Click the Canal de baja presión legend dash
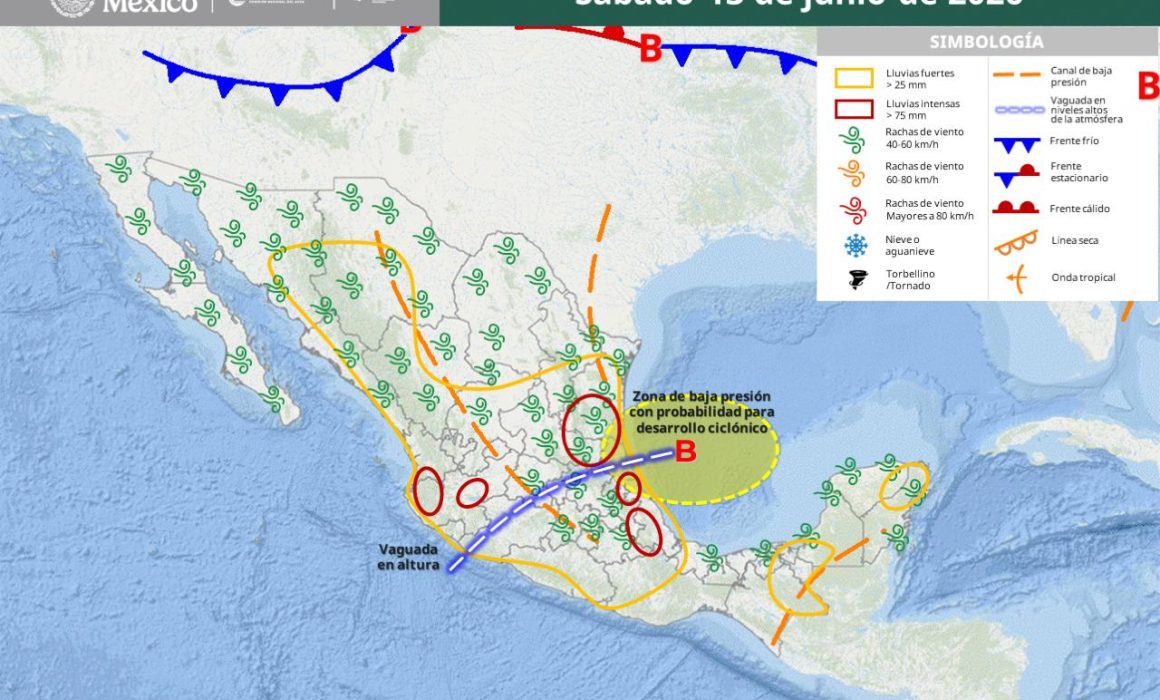The height and width of the screenshot is (700, 1160). click(x=1016, y=75)
